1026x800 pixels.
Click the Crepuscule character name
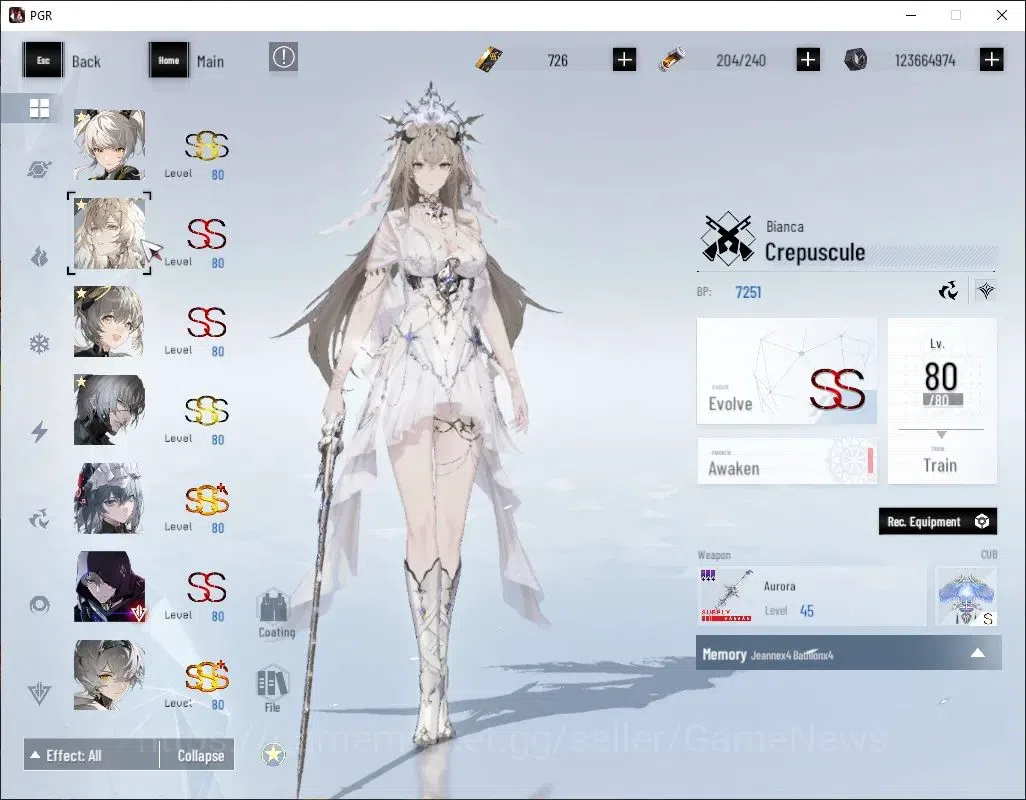815,252
